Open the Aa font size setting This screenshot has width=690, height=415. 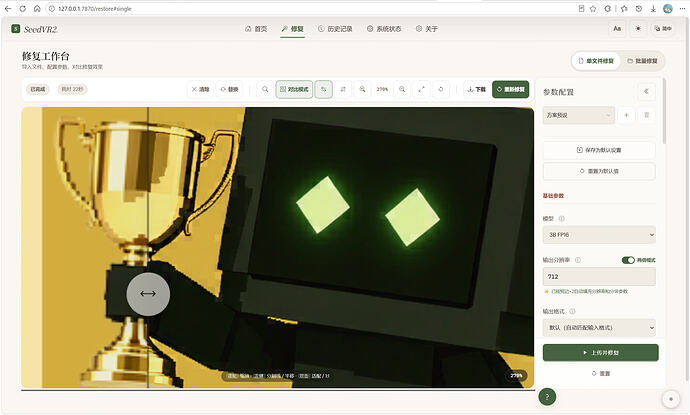[x=617, y=29]
